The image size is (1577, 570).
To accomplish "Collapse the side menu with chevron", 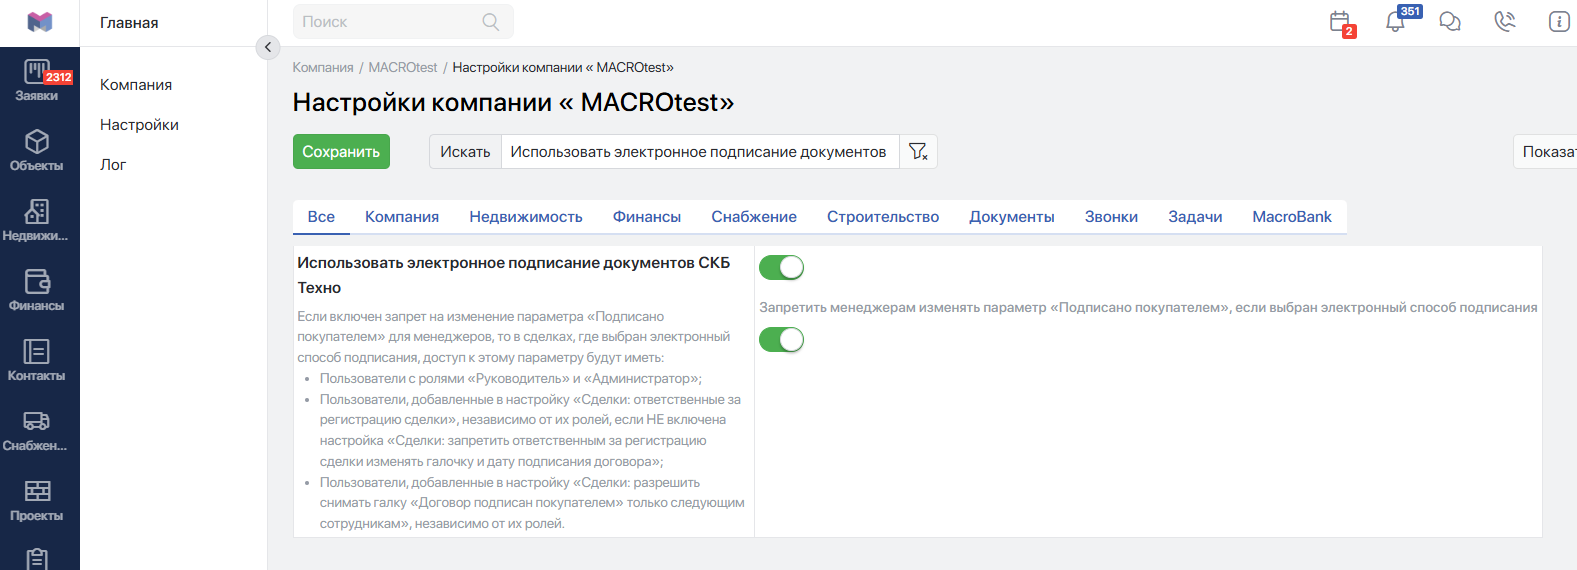I will pos(268,47).
